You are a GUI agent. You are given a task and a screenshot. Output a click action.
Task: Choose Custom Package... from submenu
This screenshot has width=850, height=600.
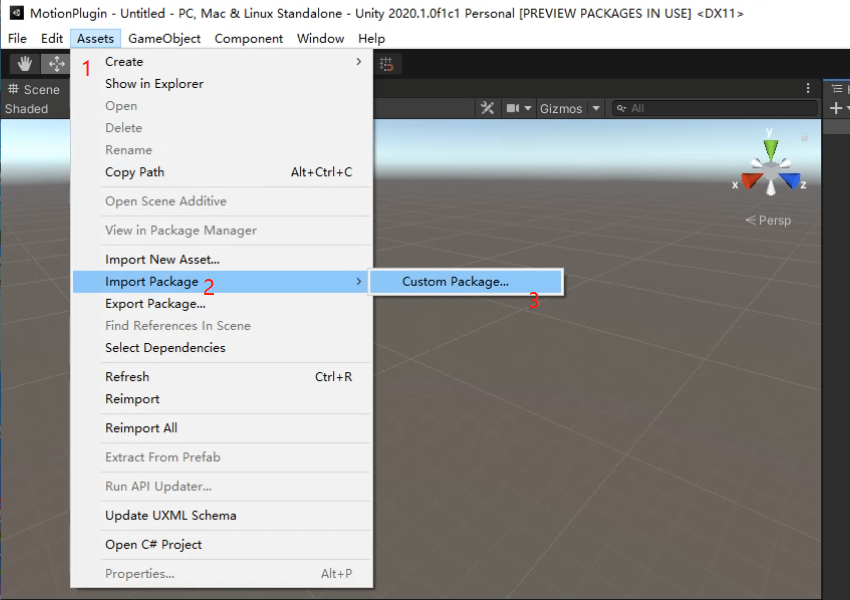(455, 282)
